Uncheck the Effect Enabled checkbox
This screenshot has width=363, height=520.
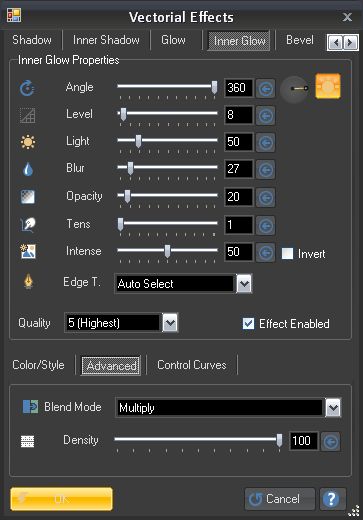(248, 323)
